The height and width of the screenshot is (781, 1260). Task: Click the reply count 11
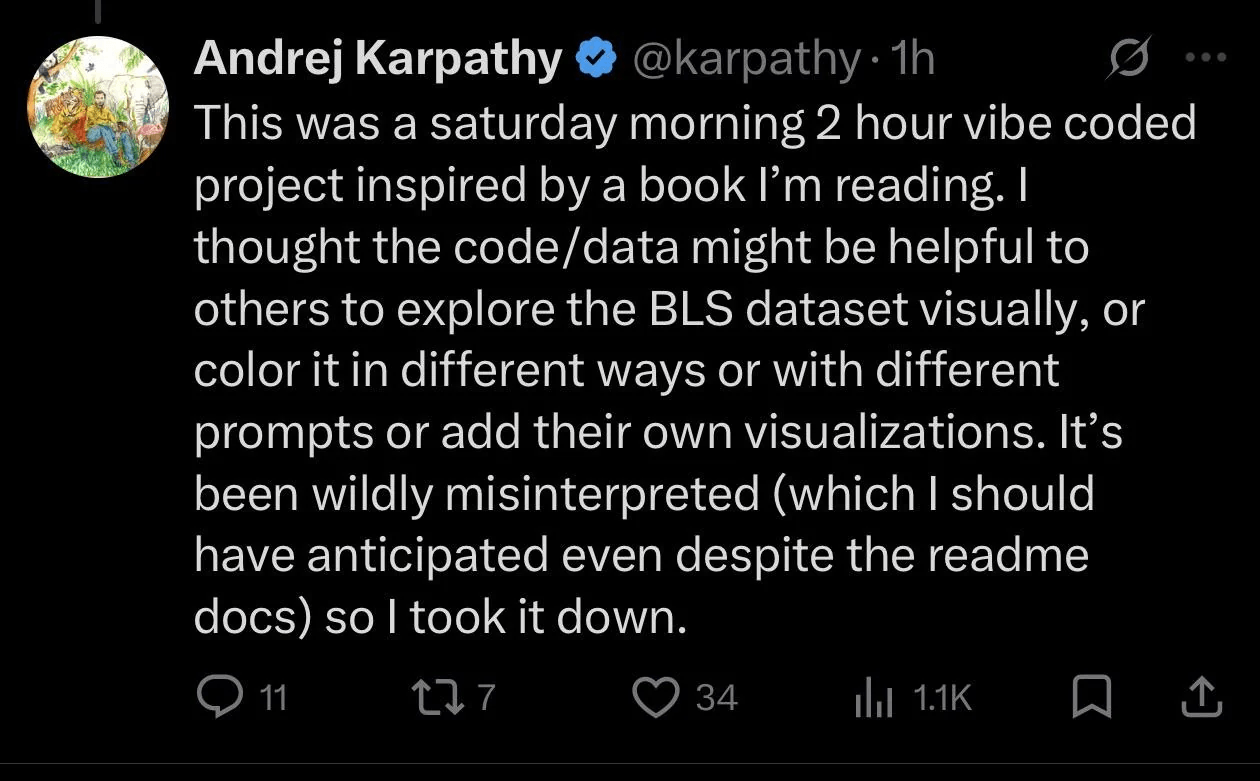pos(273,697)
